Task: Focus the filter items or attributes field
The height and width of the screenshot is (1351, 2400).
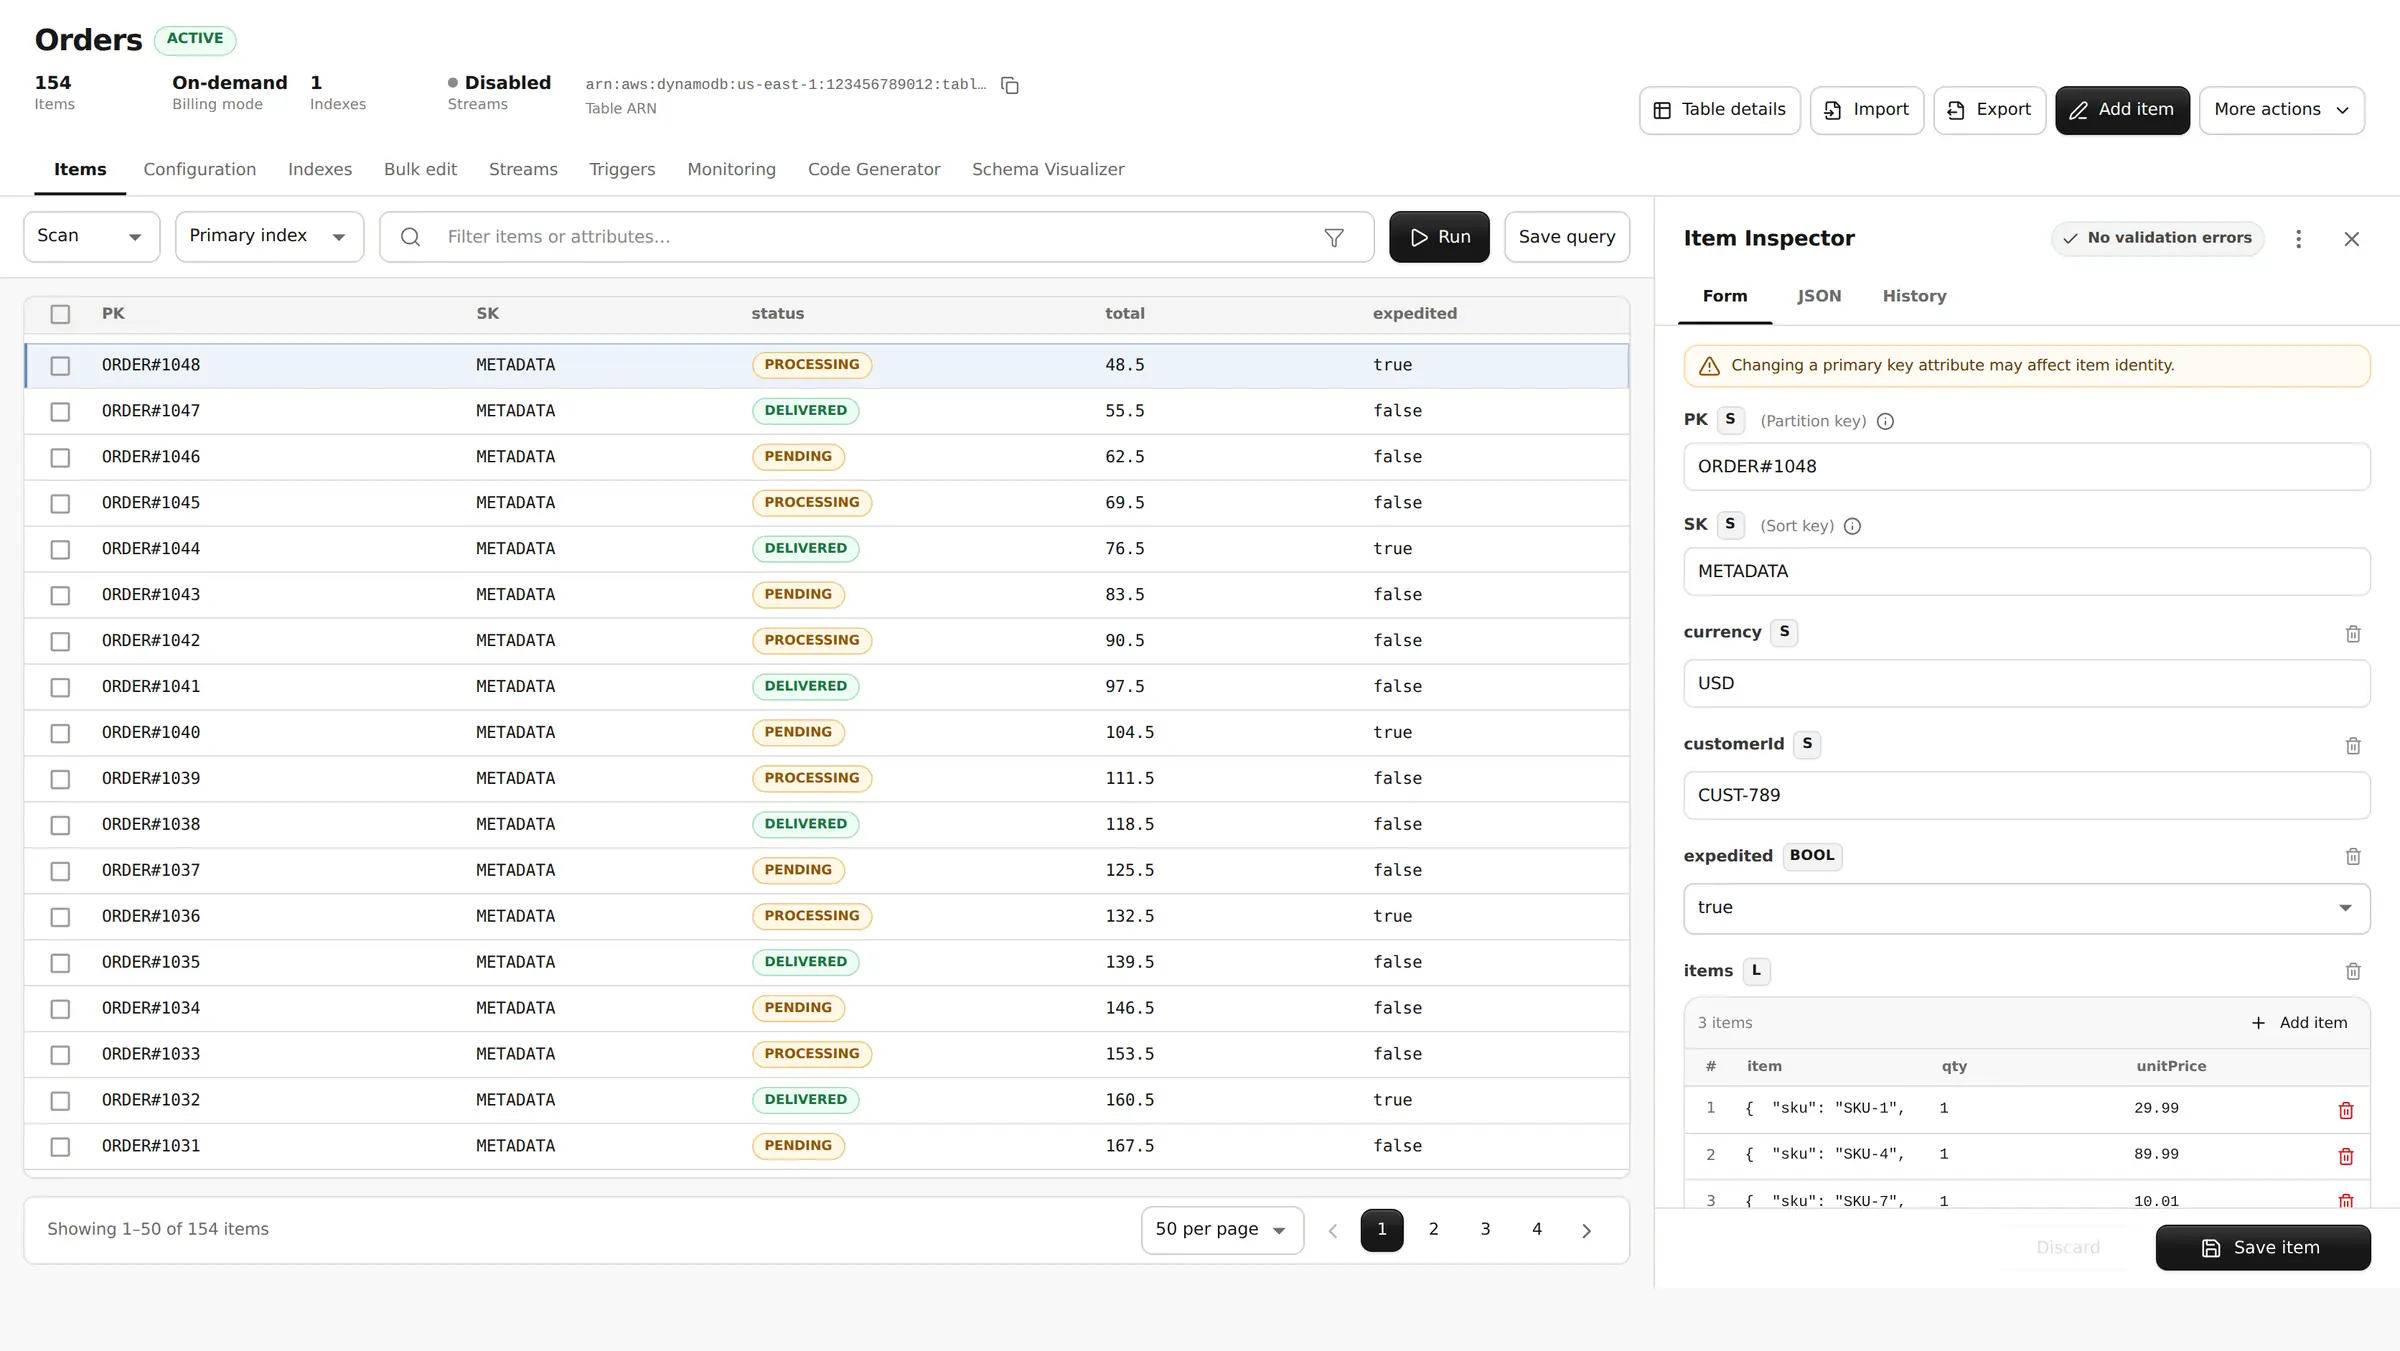Action: click(x=876, y=237)
